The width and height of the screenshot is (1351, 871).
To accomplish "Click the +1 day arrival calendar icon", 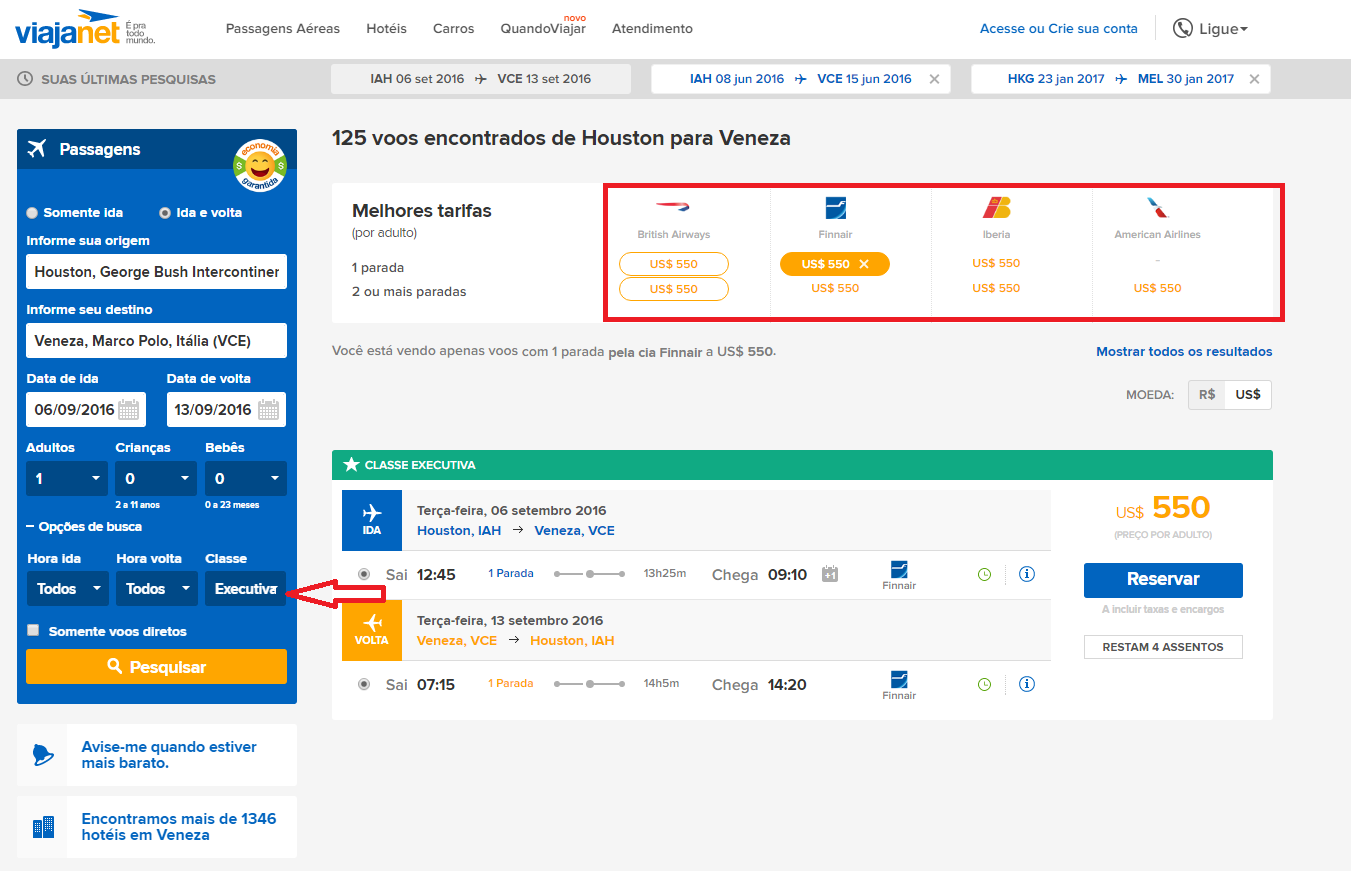I will (829, 574).
